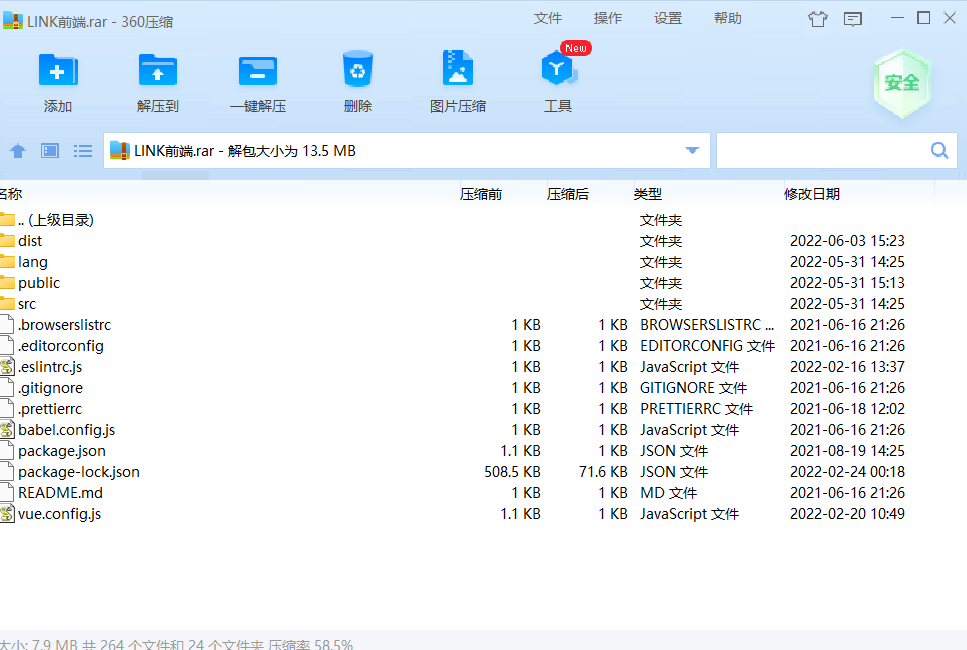This screenshot has height=650, width=967.
Task: Switch to thumbnail view mode icon
Action: point(50,151)
